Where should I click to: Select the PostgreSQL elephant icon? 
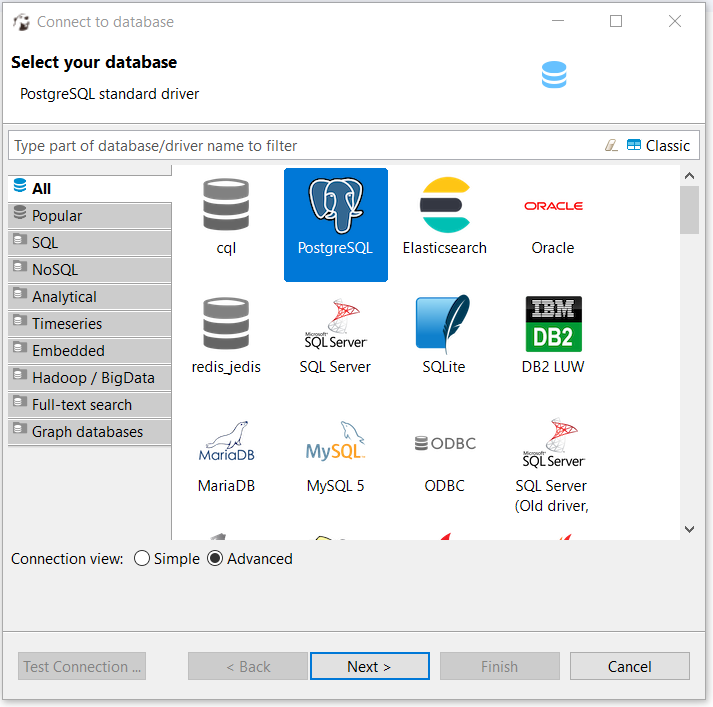click(x=336, y=206)
